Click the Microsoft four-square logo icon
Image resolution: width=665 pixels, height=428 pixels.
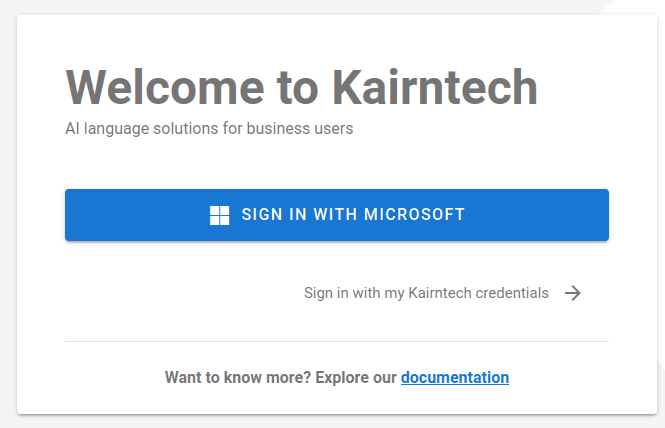point(219,215)
